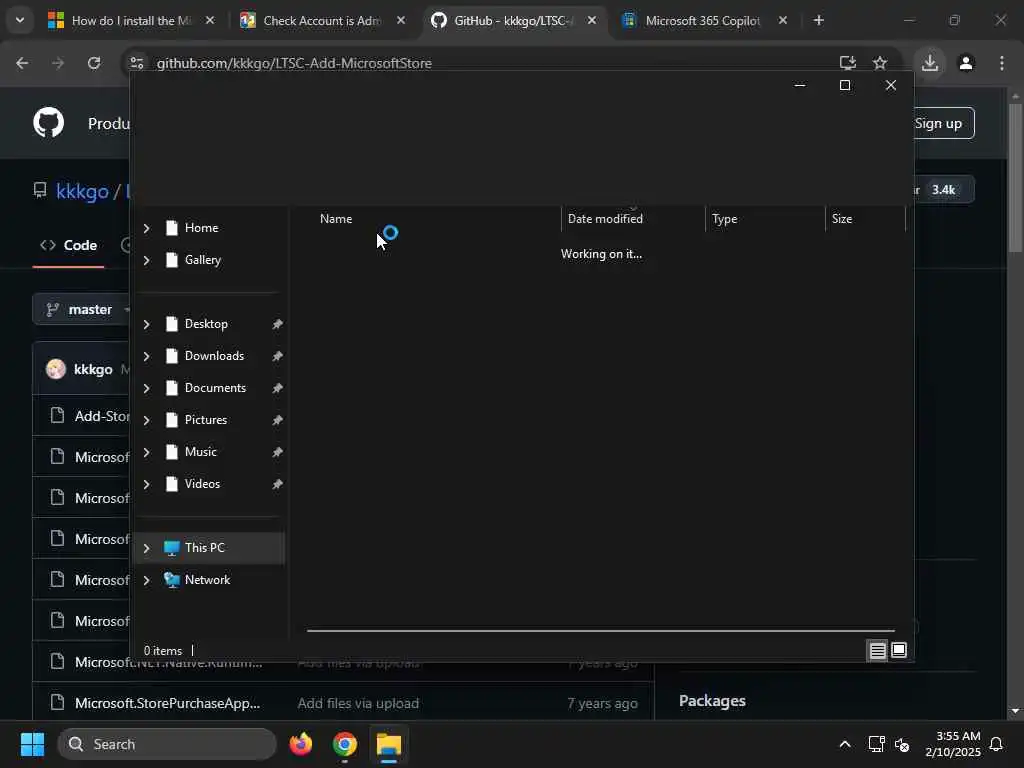1024x768 pixels.
Task: Expand the Gallery node in File Explorer
Action: click(146, 260)
